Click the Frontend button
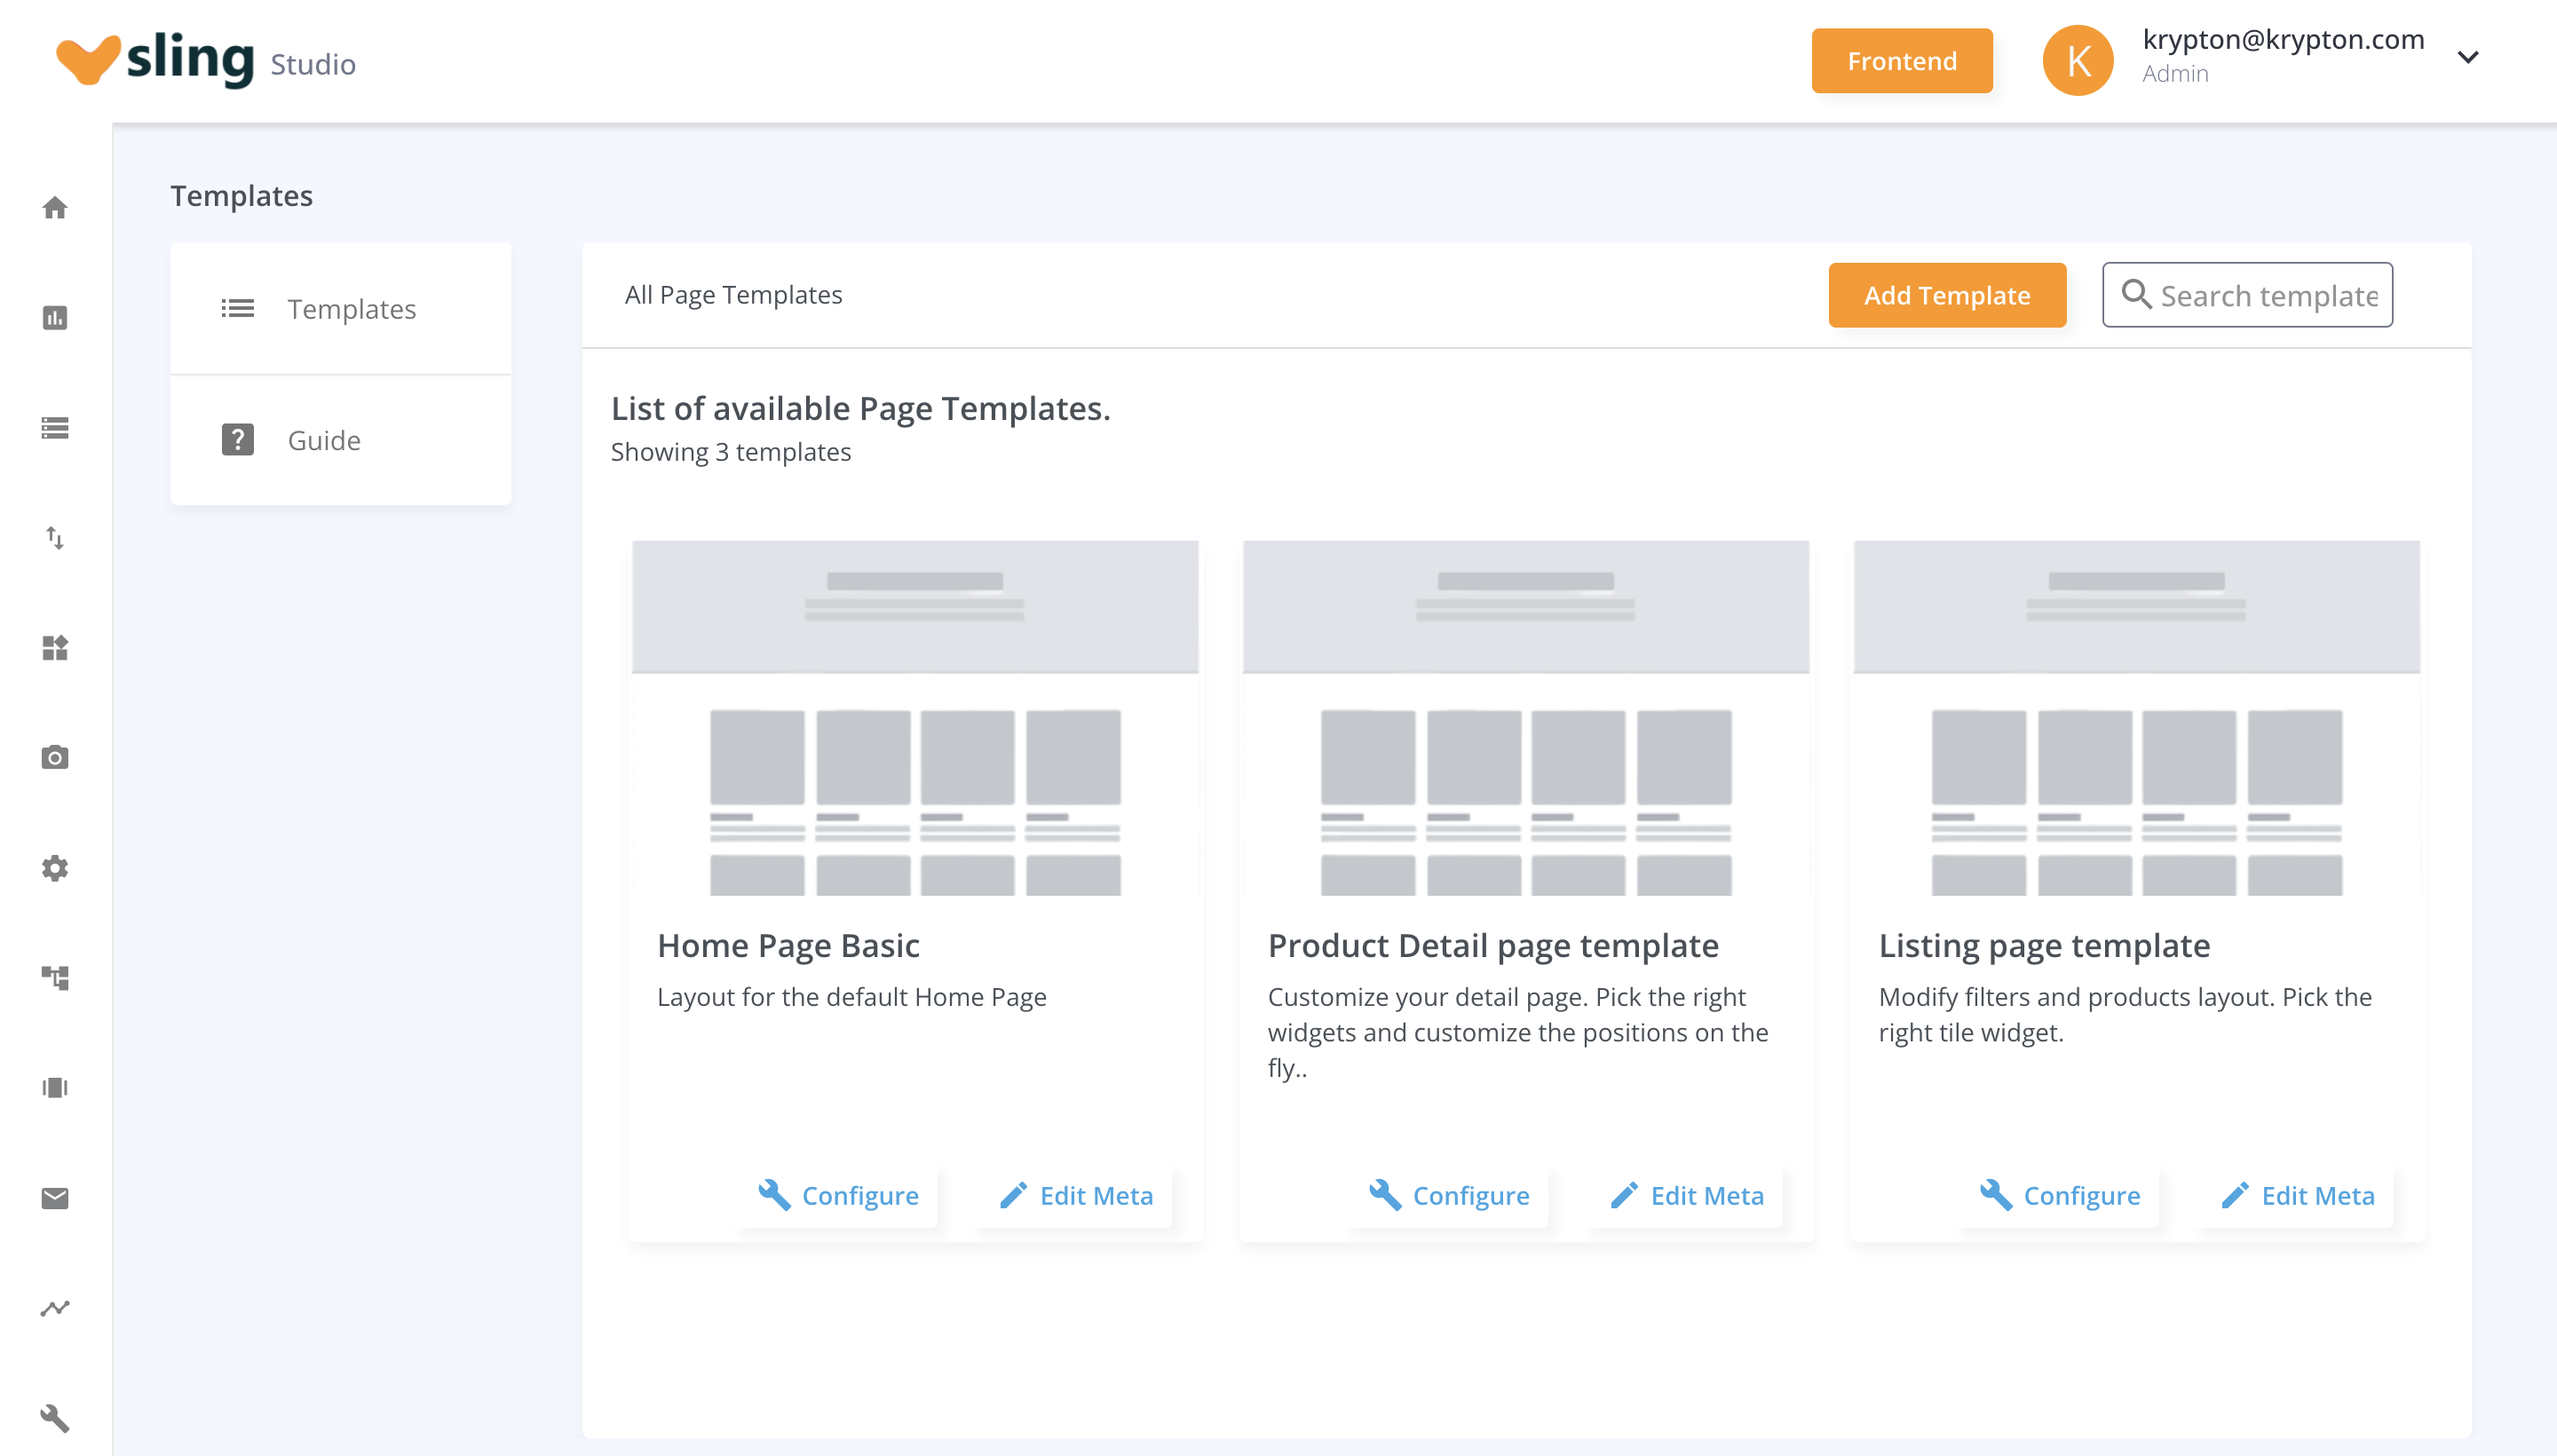2557x1456 pixels. 1901,61
